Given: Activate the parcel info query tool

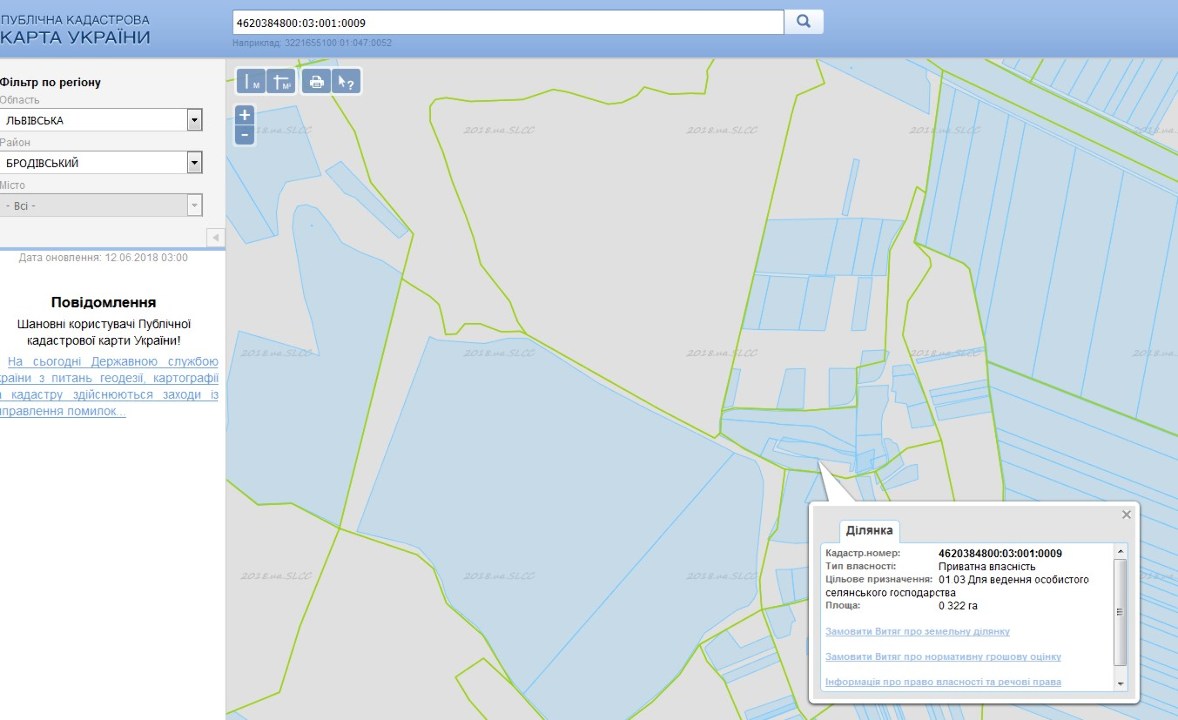Looking at the screenshot, I should pos(346,81).
